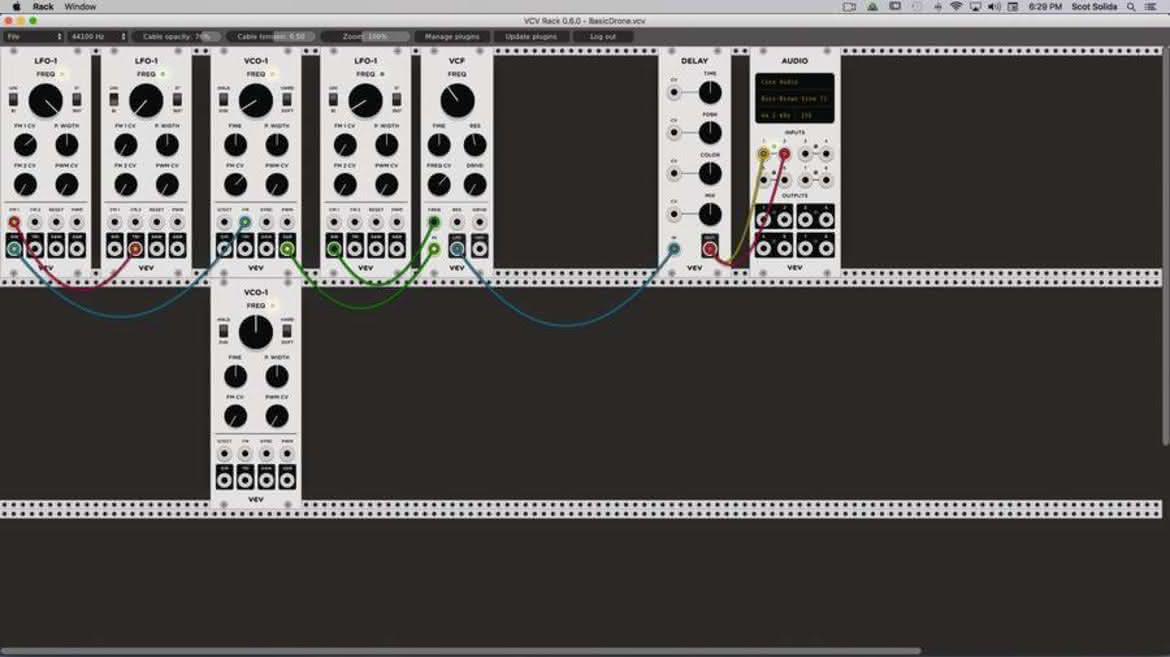This screenshot has height=657, width=1170.
Task: Click the OUT jack on the DELAY module
Action: coord(710,249)
